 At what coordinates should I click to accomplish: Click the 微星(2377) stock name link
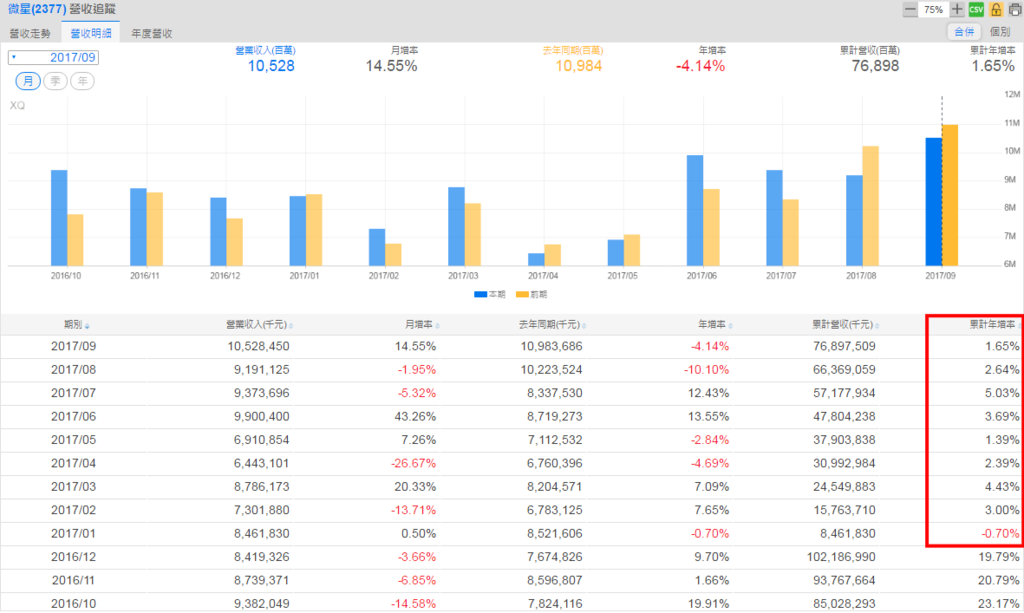[37, 9]
